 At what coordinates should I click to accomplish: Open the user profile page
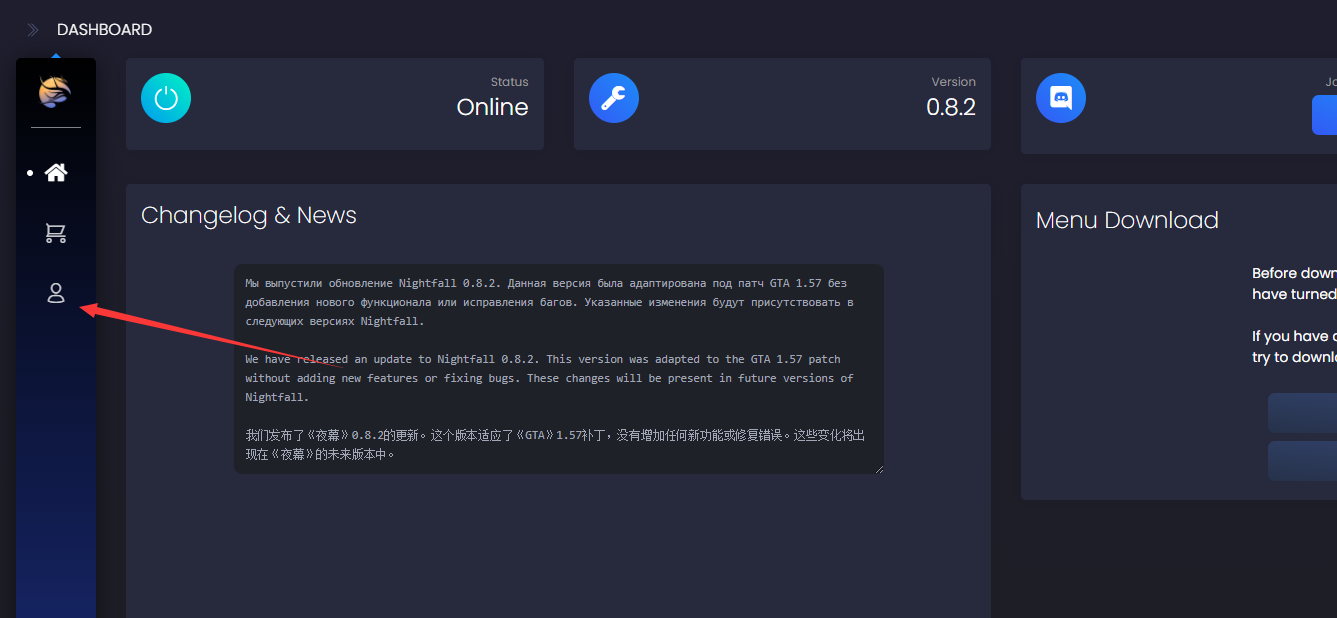coord(56,293)
